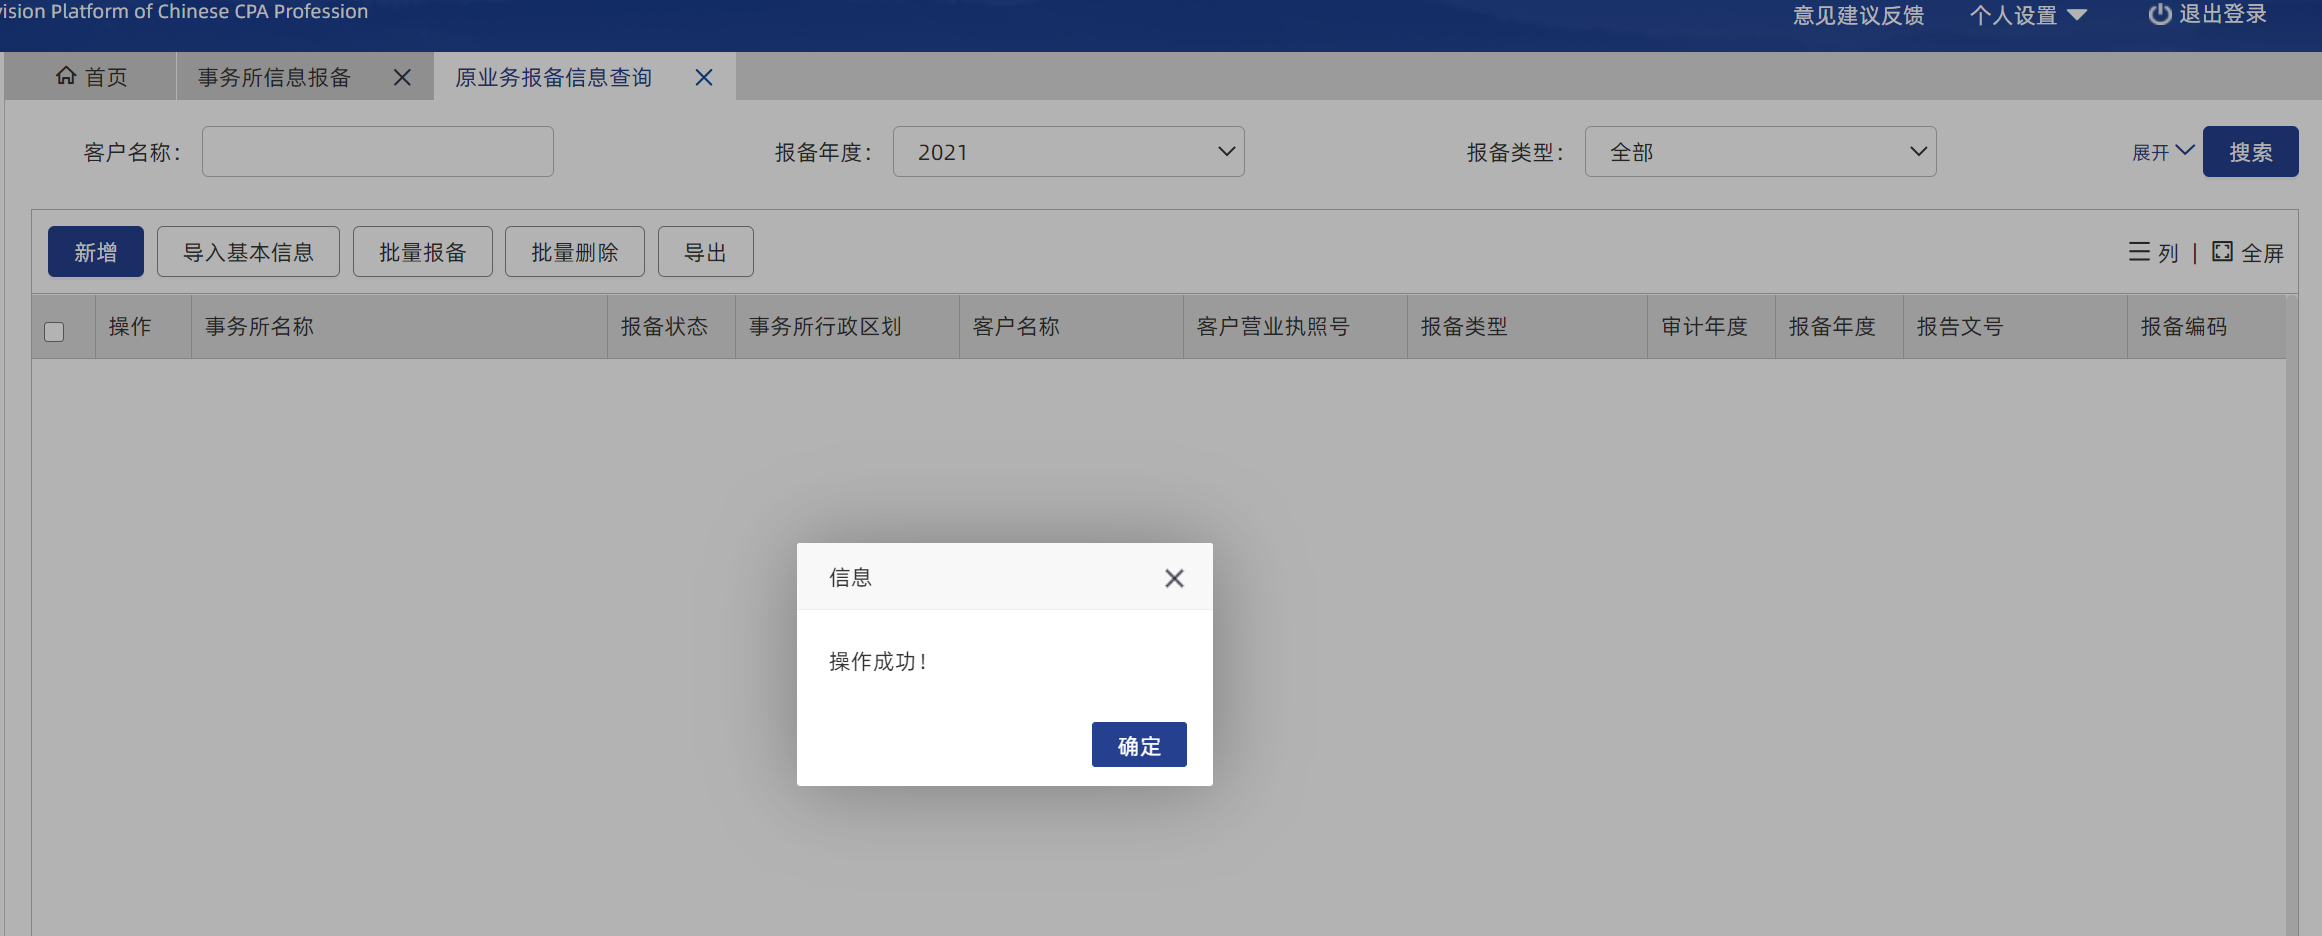Click the 列 column settings icon
The image size is (2322, 936).
tap(2139, 252)
